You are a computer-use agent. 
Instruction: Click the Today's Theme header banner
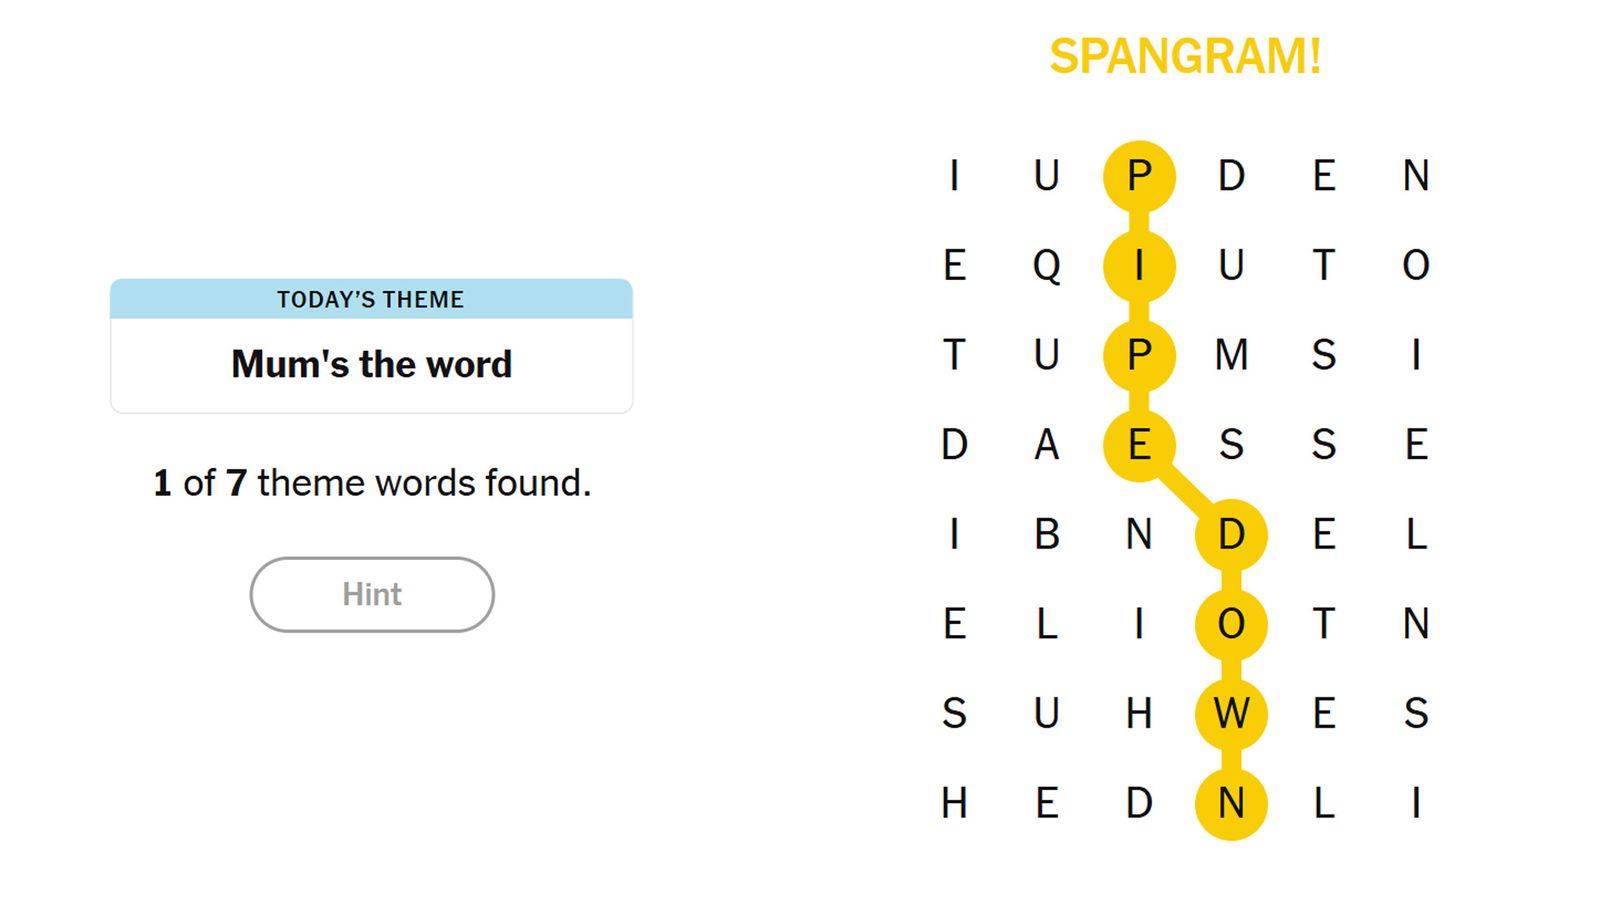[x=371, y=299]
